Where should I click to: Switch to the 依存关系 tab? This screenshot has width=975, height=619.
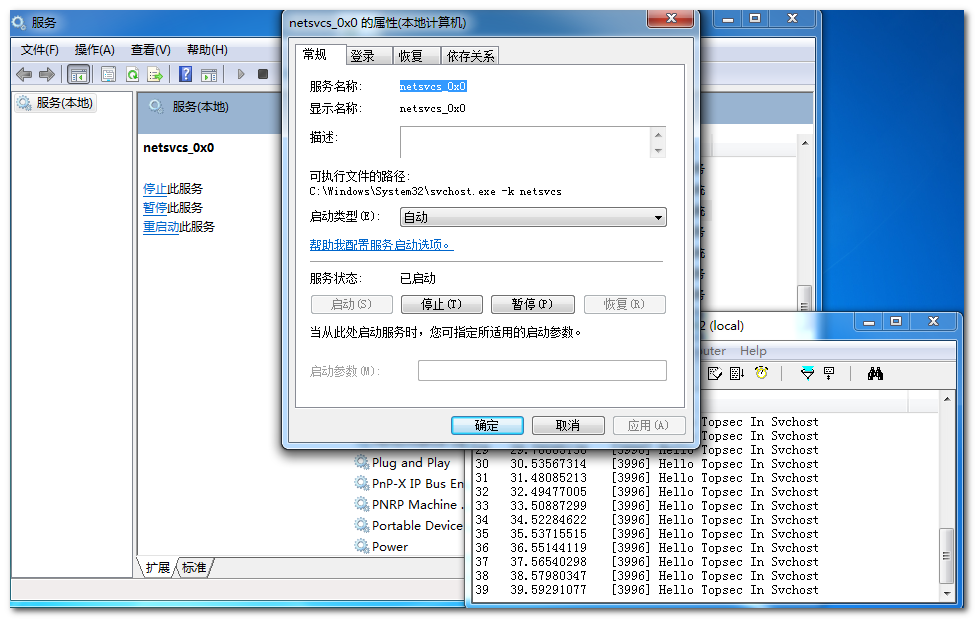click(470, 56)
